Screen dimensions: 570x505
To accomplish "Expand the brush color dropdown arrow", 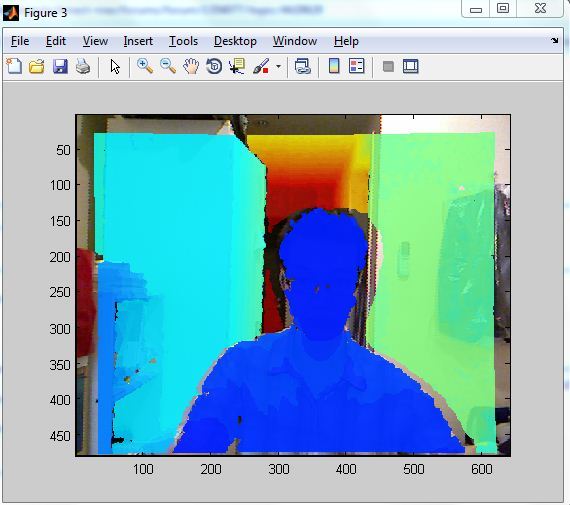I will click(278, 67).
